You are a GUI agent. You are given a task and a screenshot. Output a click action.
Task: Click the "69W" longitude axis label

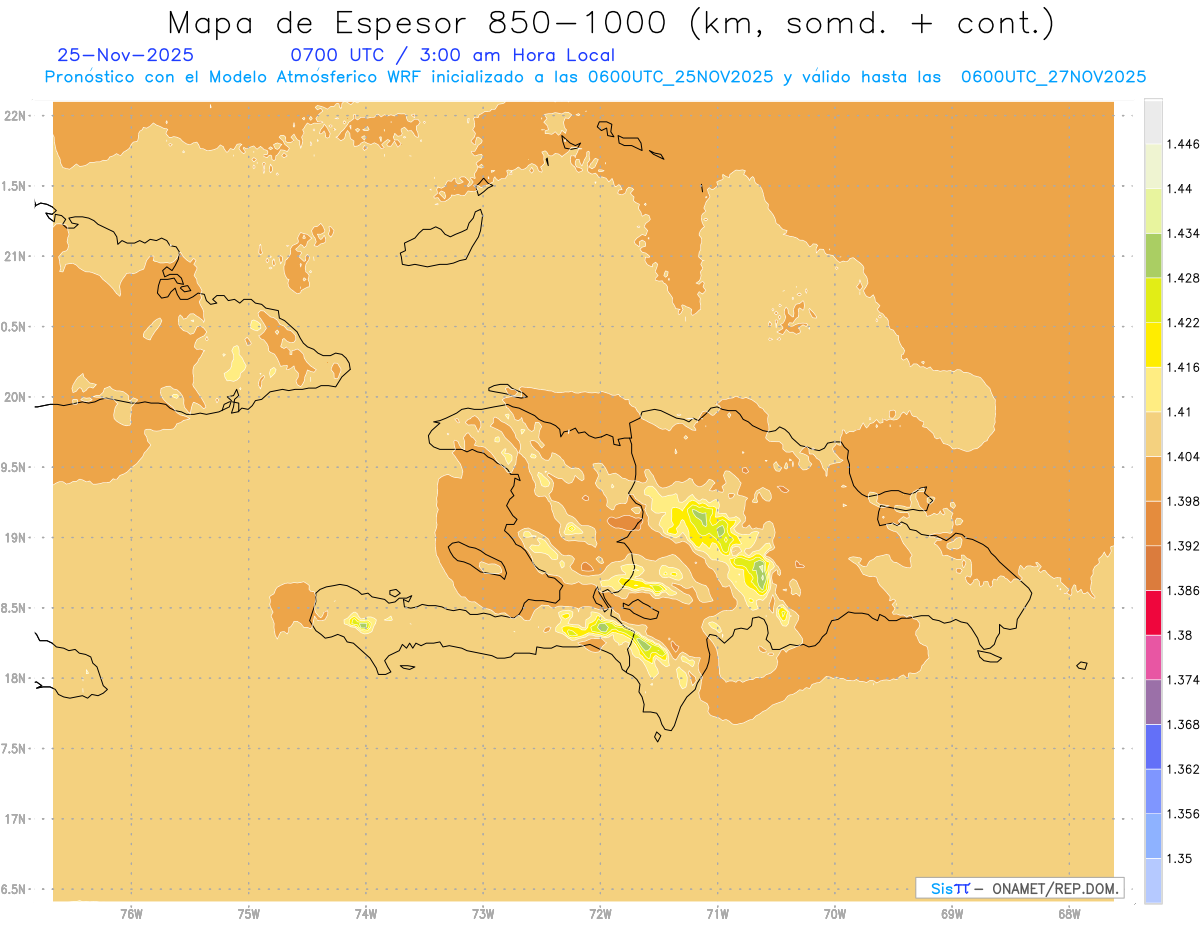[952, 913]
